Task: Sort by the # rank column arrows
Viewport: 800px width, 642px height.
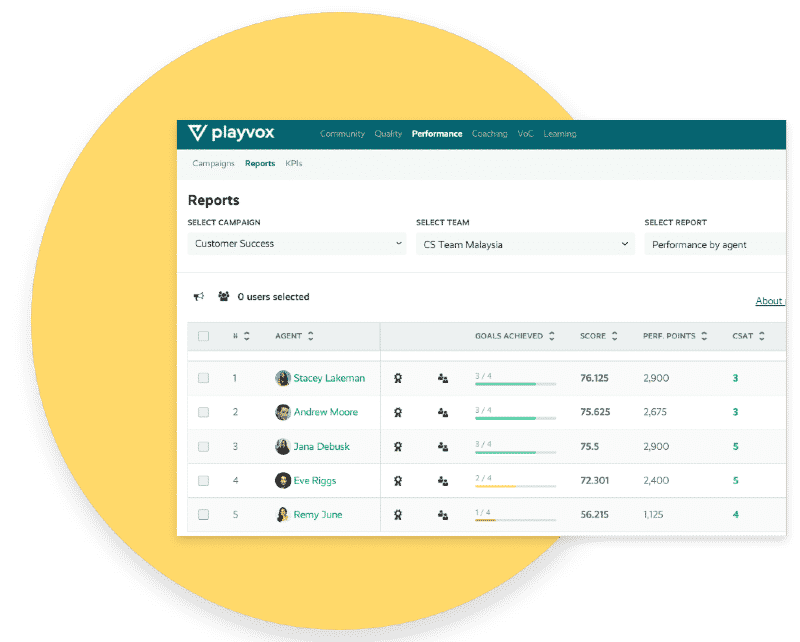Action: 247,336
